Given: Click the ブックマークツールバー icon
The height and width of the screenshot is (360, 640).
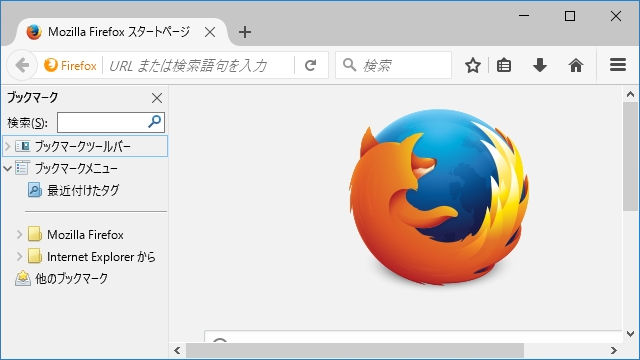Looking at the screenshot, I should (x=22, y=146).
